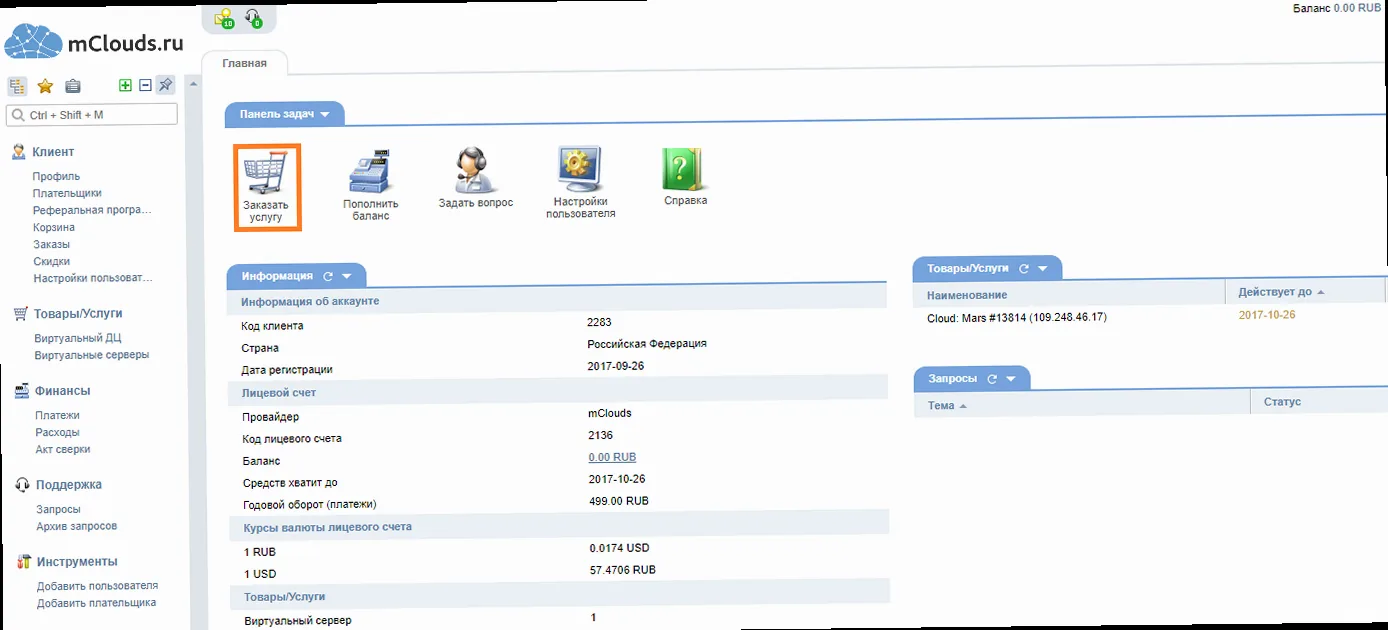Select the Заказать услугу shopping cart icon
The width and height of the screenshot is (1388, 630).
click(x=267, y=186)
